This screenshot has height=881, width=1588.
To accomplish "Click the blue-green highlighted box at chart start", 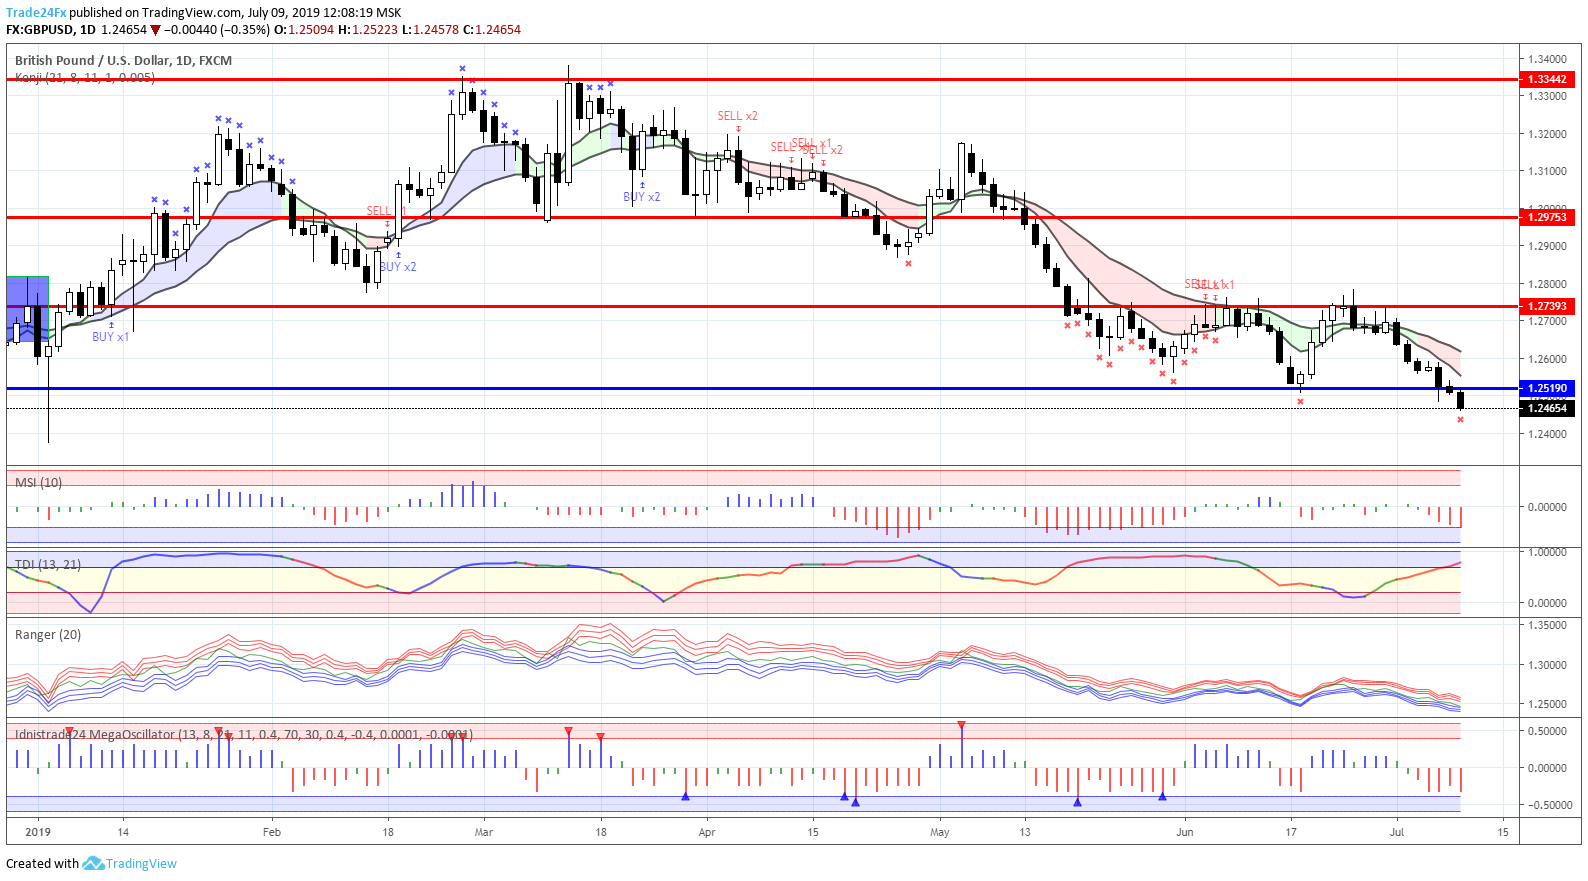I will (x=27, y=309).
